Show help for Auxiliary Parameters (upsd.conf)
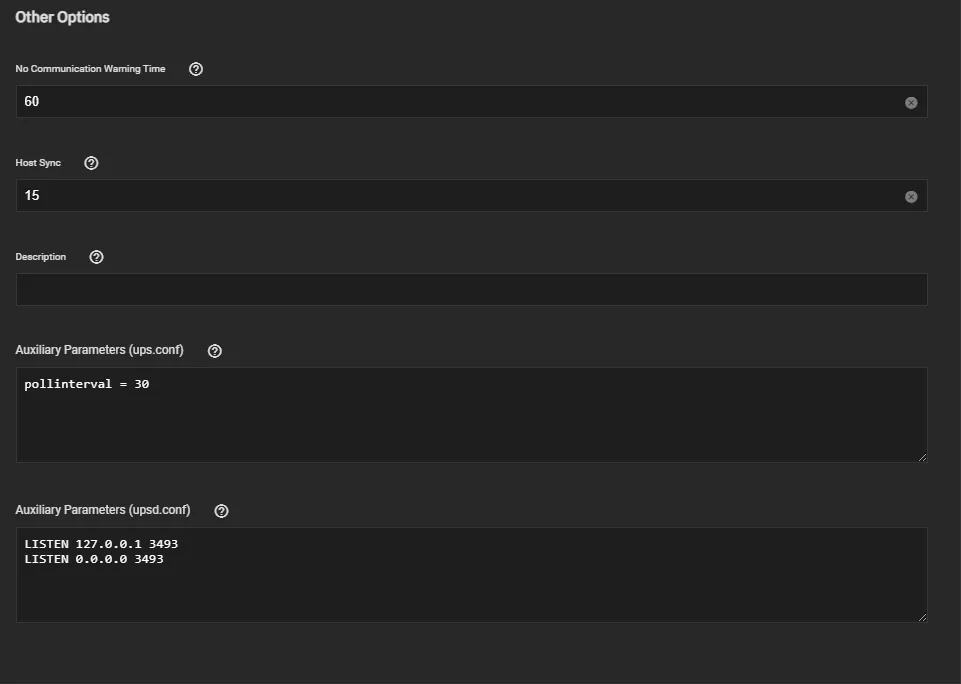The image size is (961, 684). pyautogui.click(x=222, y=511)
